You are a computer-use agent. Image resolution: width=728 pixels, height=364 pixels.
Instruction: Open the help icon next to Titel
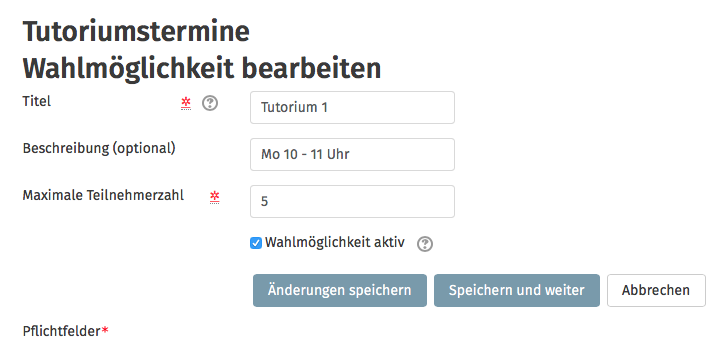210,103
